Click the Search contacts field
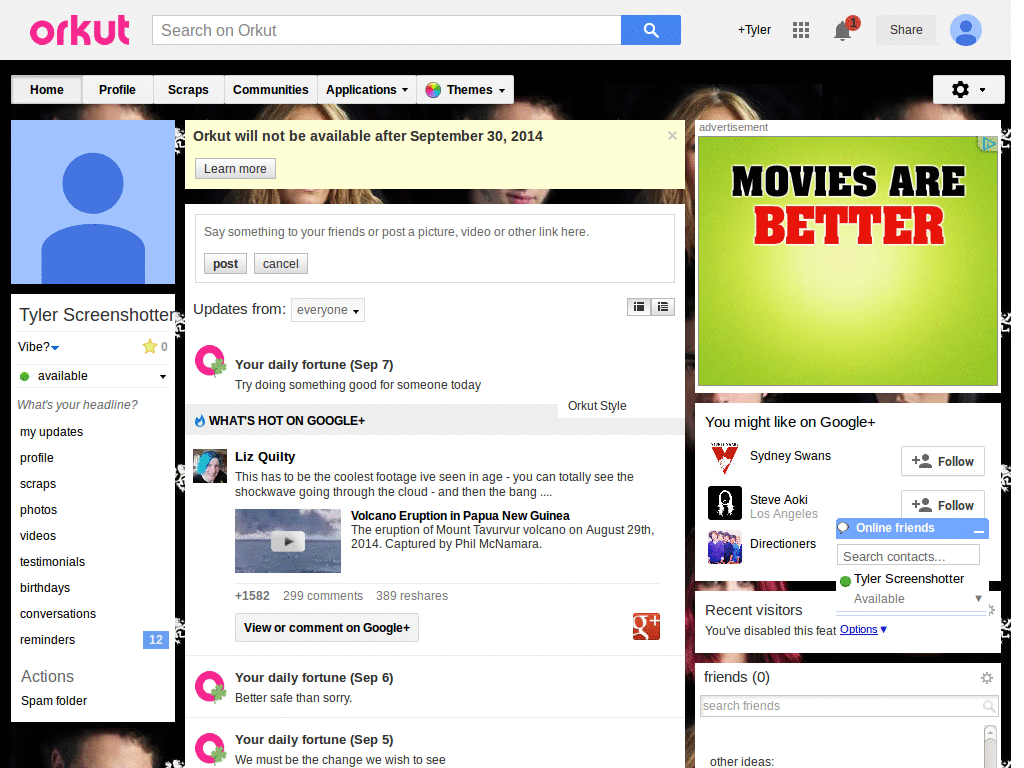The width and height of the screenshot is (1024, 768). pyautogui.click(x=908, y=556)
